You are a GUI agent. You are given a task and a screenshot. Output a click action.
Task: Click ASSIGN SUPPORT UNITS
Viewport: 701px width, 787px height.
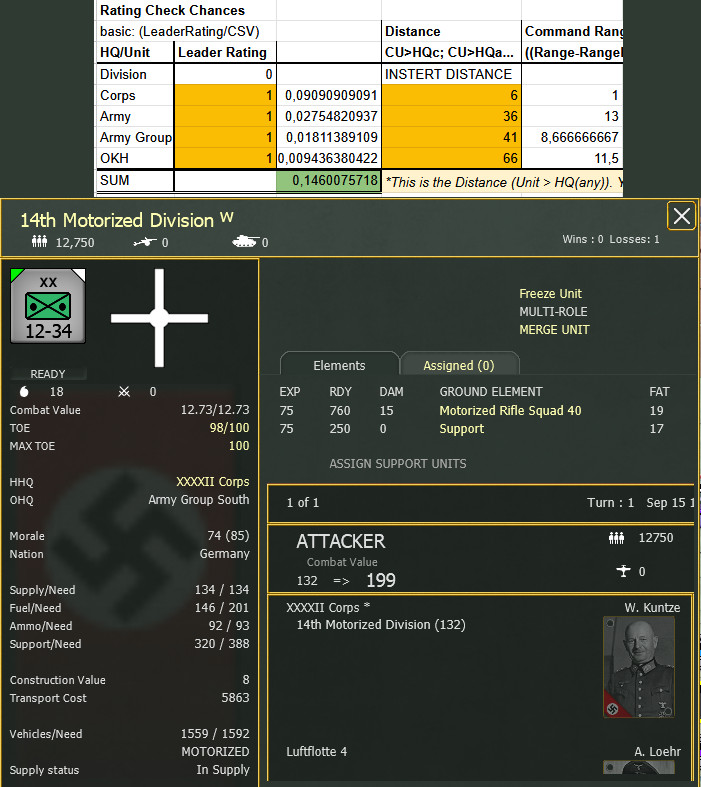[x=398, y=463]
